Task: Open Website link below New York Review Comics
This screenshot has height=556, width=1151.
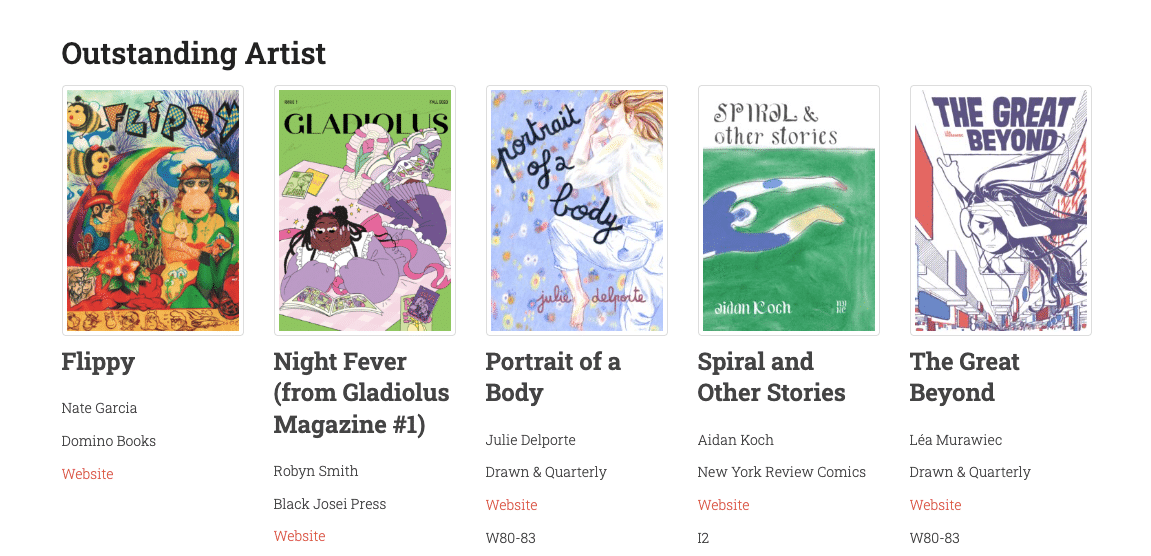Action: tap(723, 505)
